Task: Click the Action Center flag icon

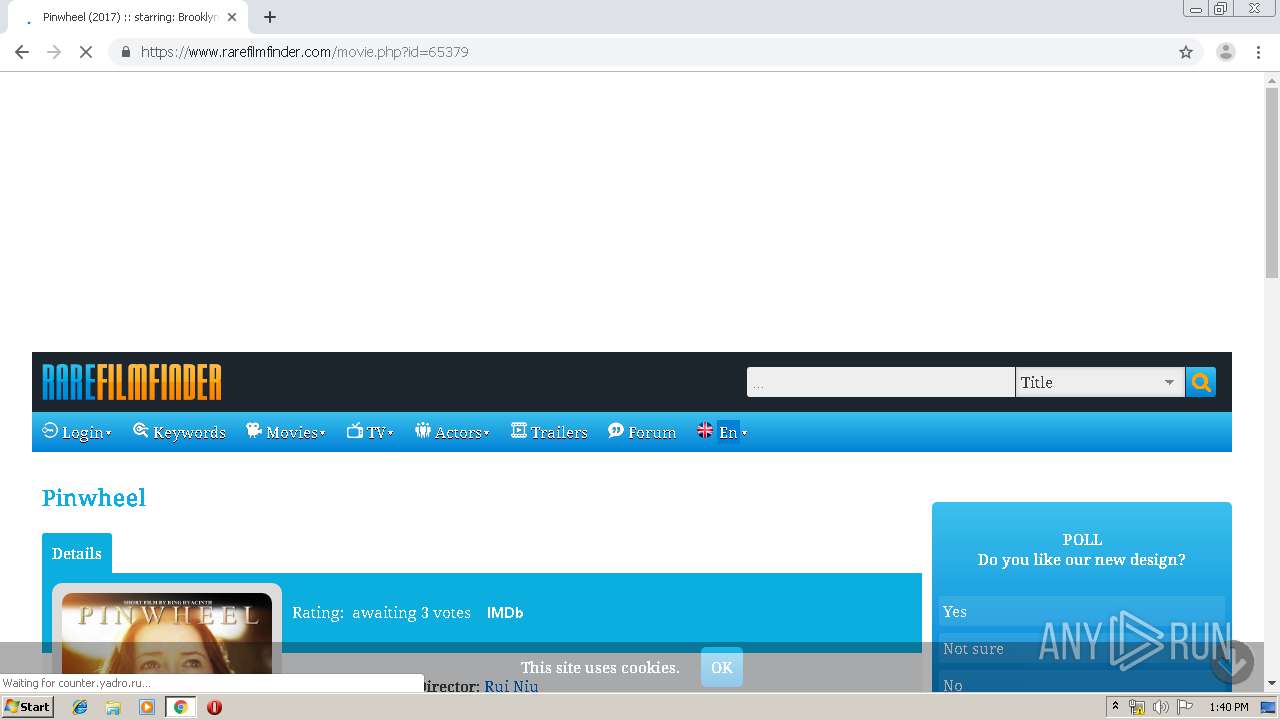Action: pos(1185,707)
